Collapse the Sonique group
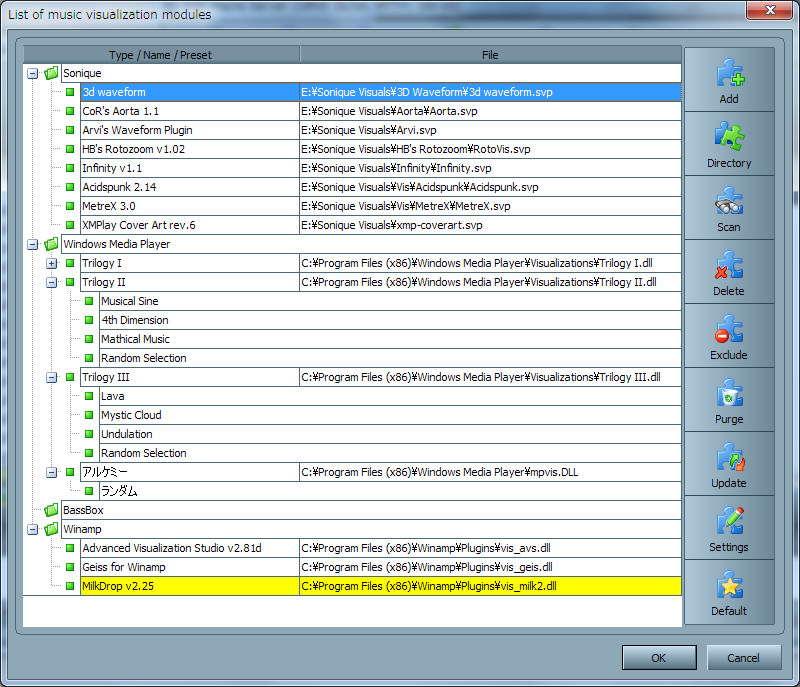The height and width of the screenshot is (687, 800). pyautogui.click(x=32, y=73)
